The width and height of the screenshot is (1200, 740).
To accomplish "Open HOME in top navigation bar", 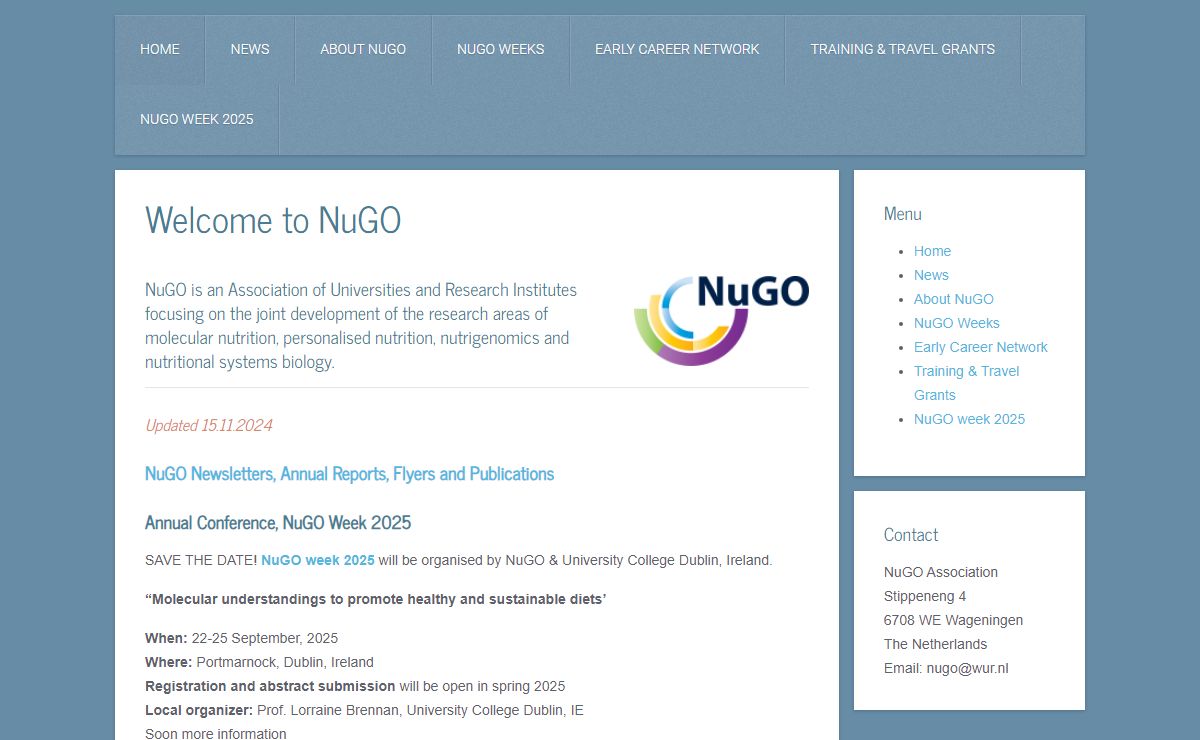I will tap(160, 49).
